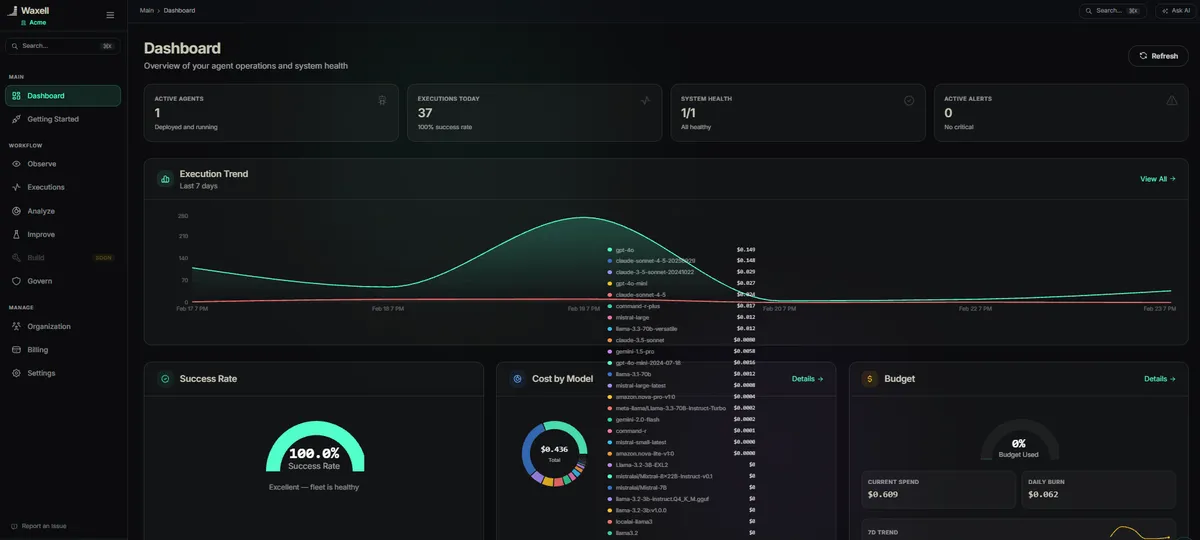
Task: Click the pulse icon on Executions Today card
Action: tap(645, 100)
